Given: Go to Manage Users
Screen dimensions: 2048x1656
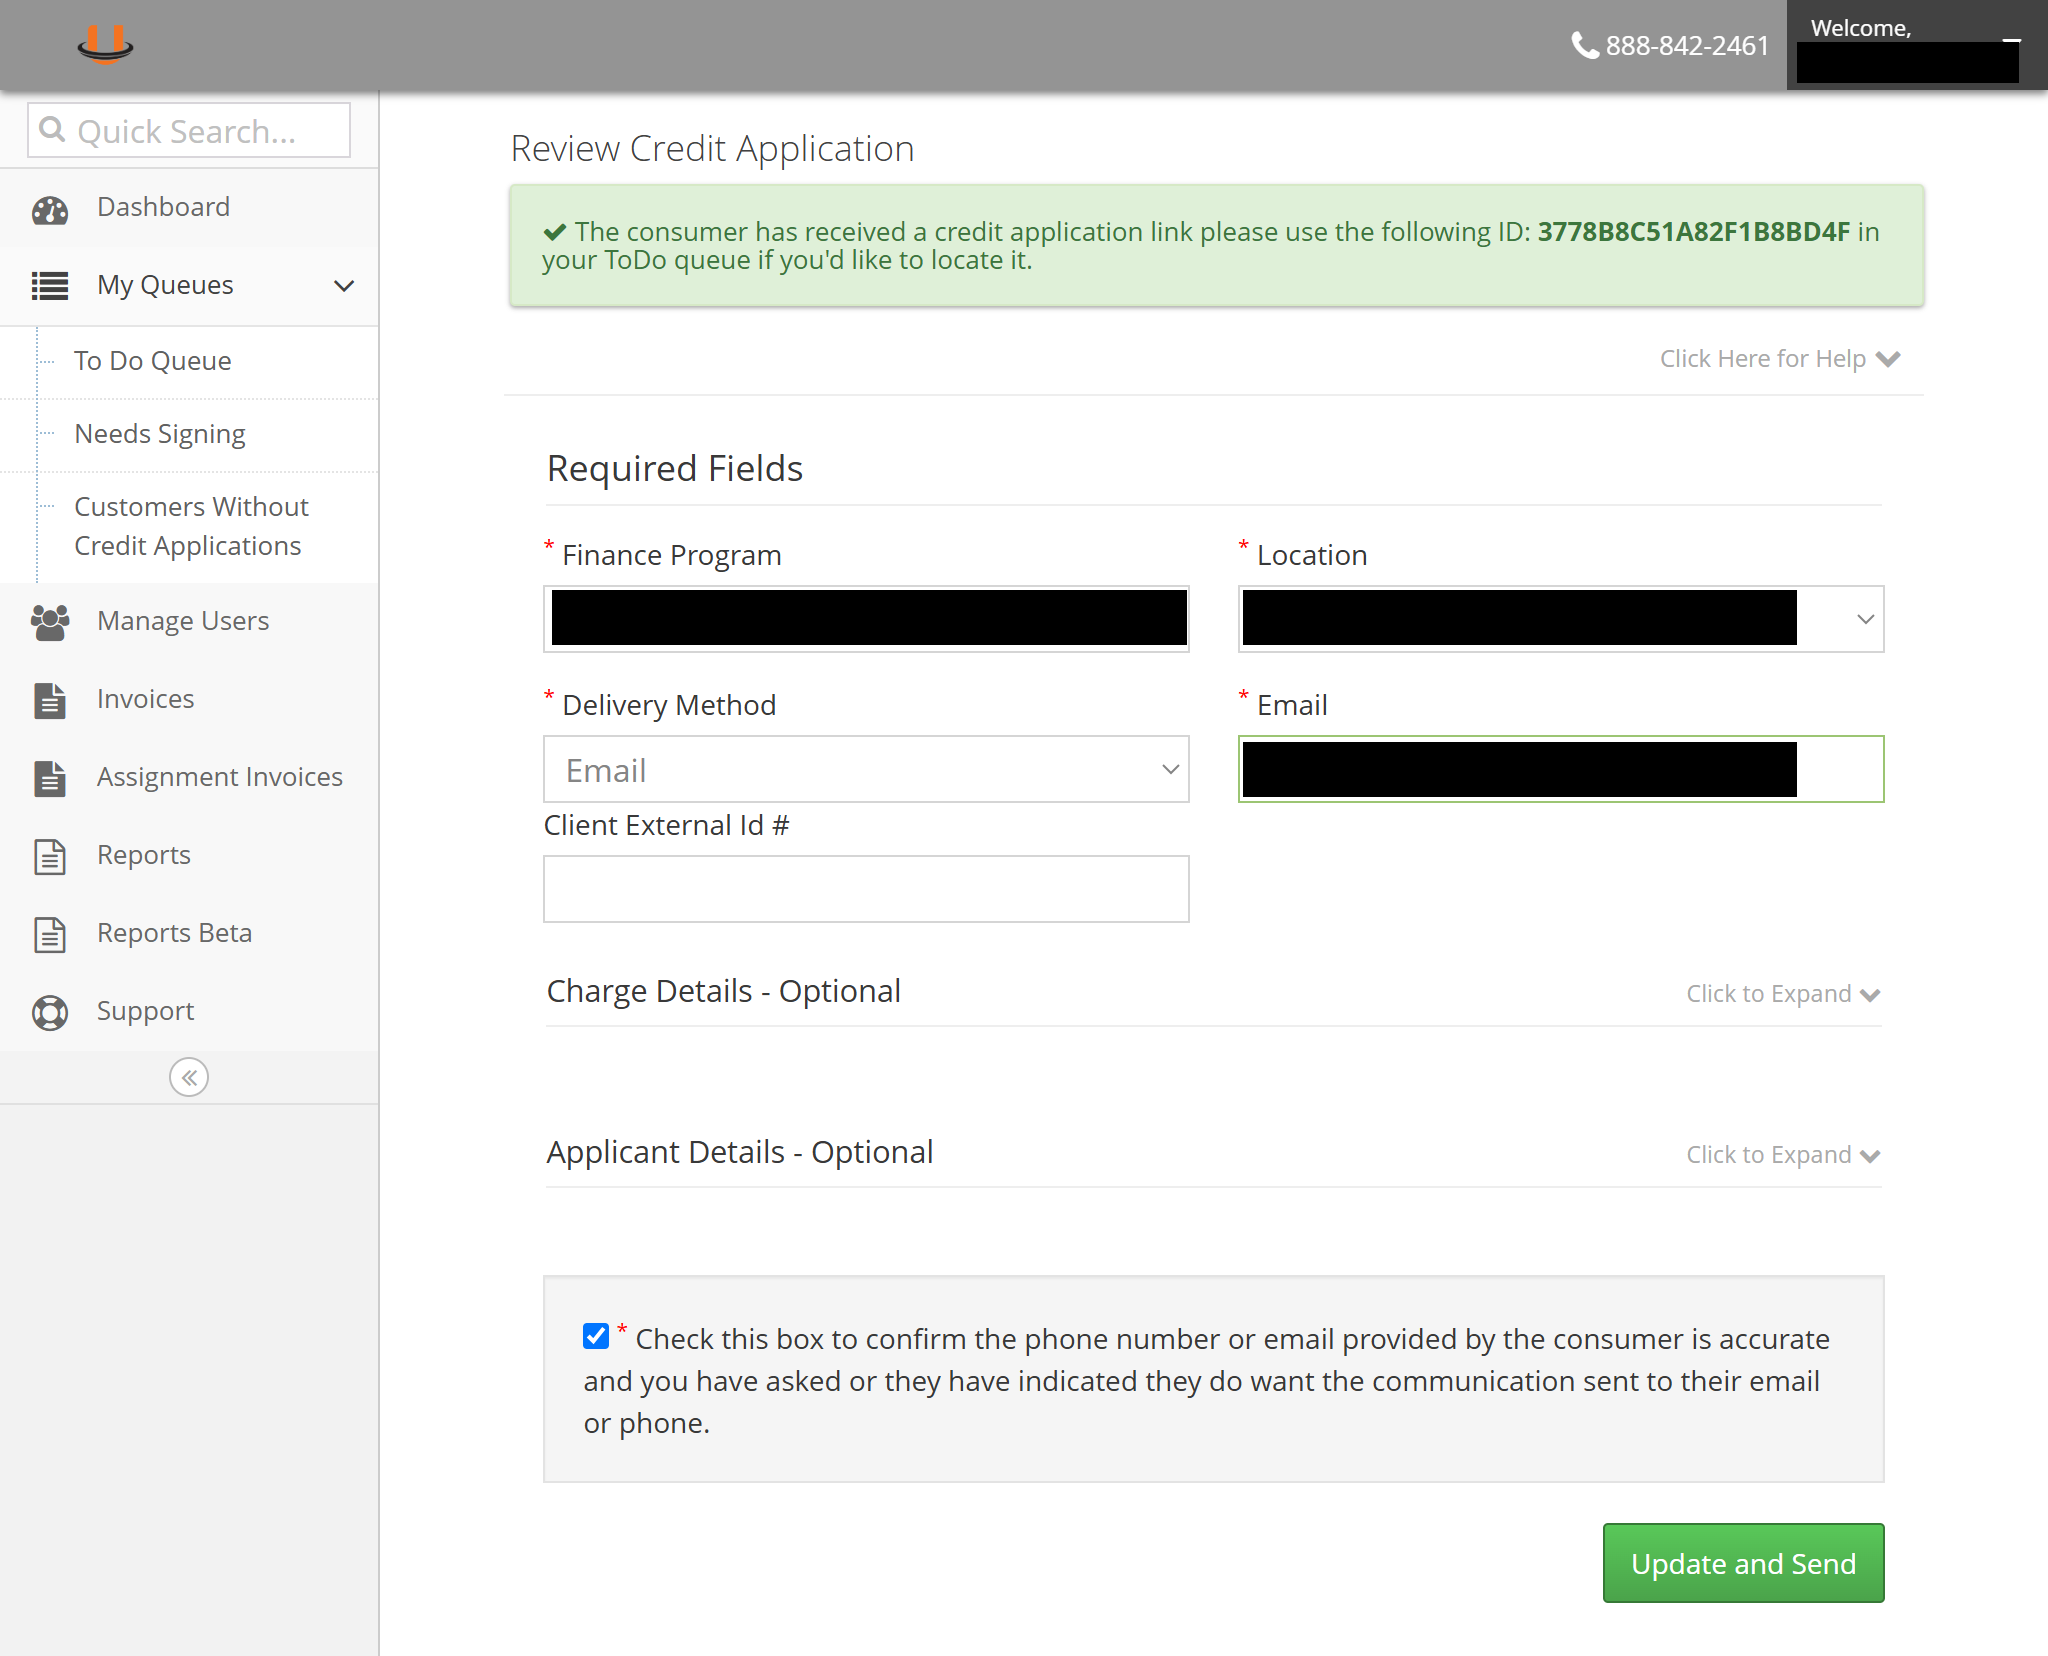Looking at the screenshot, I should click(x=189, y=621).
